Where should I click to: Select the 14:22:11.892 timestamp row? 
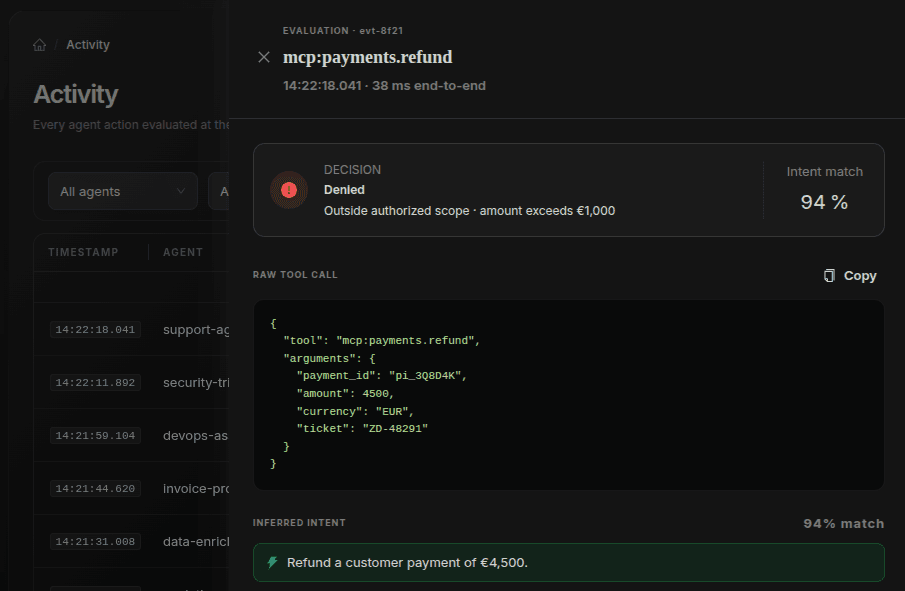point(95,383)
